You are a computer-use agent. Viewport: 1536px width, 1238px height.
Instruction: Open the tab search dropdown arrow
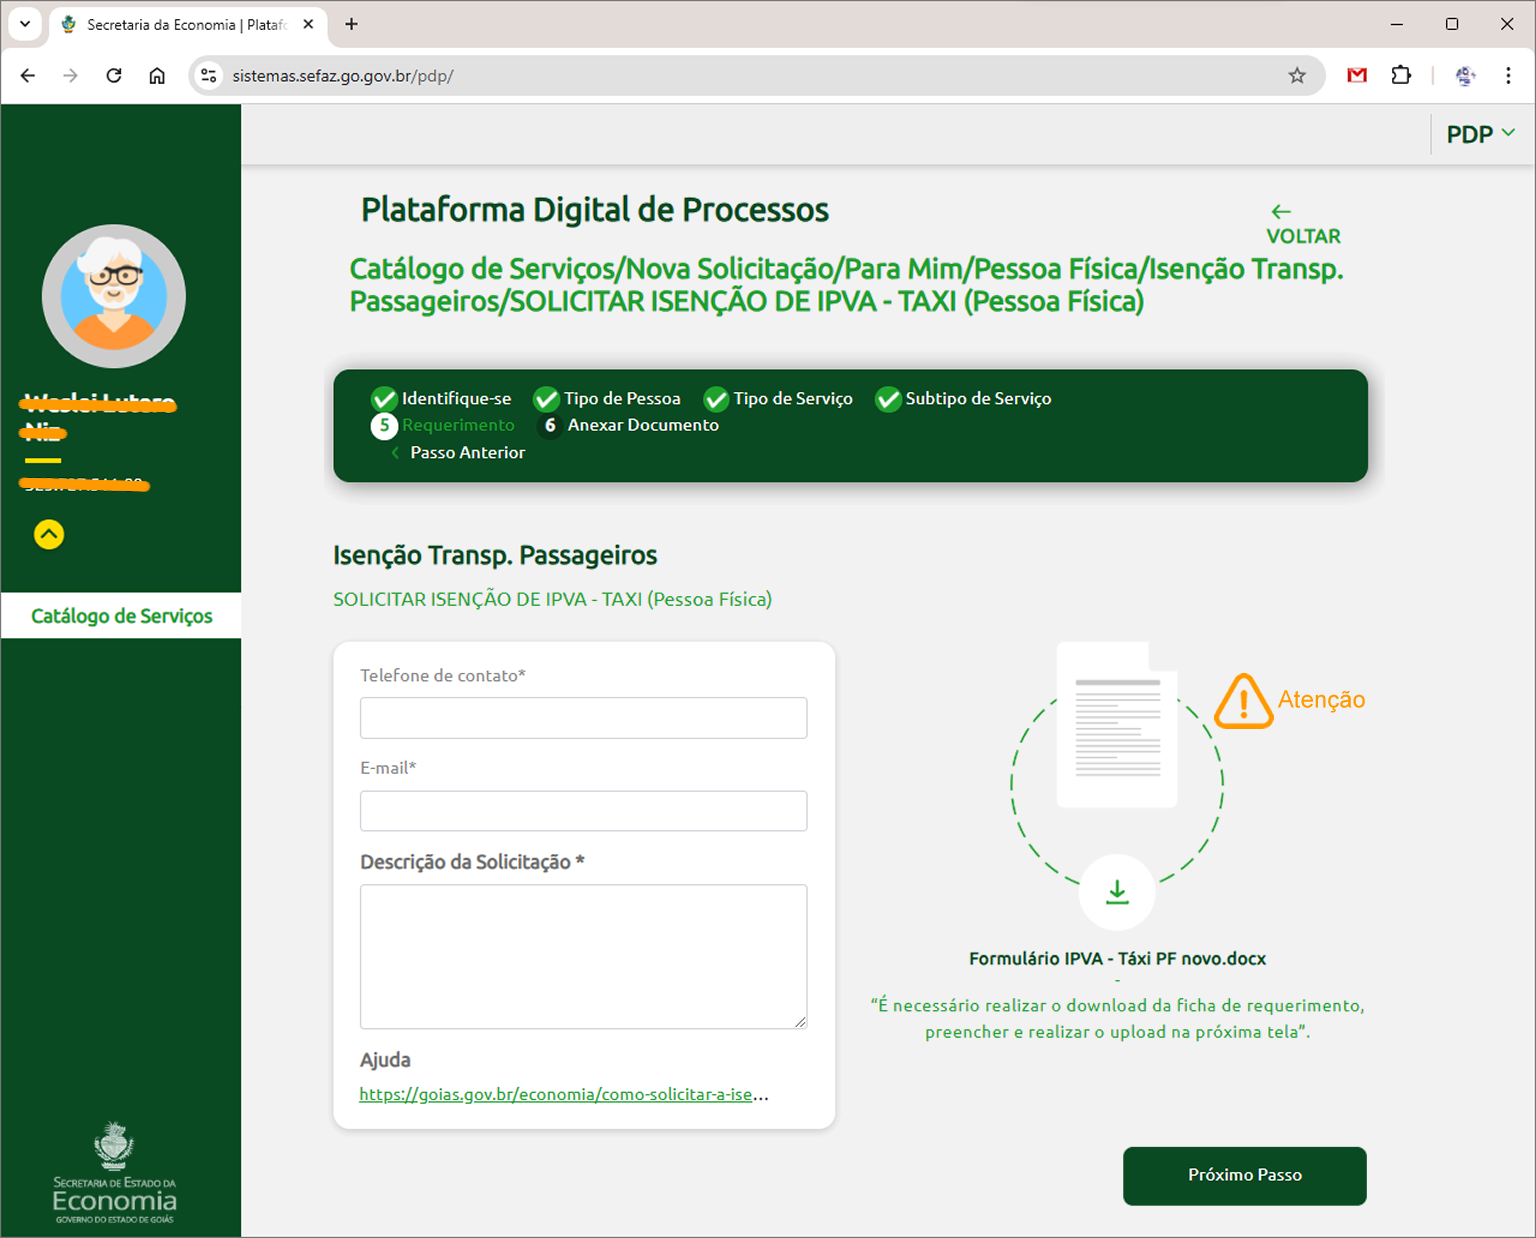[25, 24]
